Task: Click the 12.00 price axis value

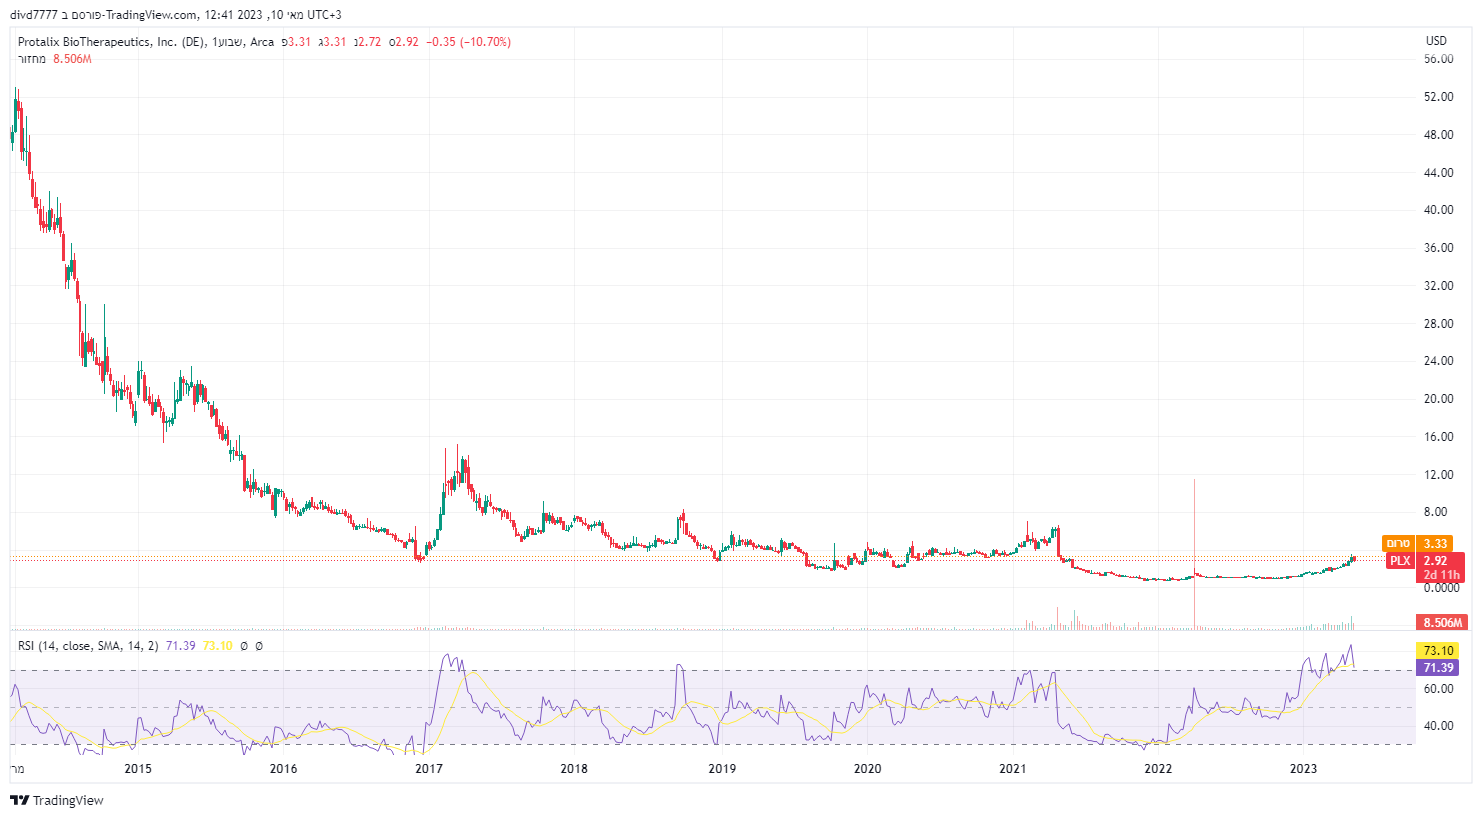Action: click(x=1439, y=475)
